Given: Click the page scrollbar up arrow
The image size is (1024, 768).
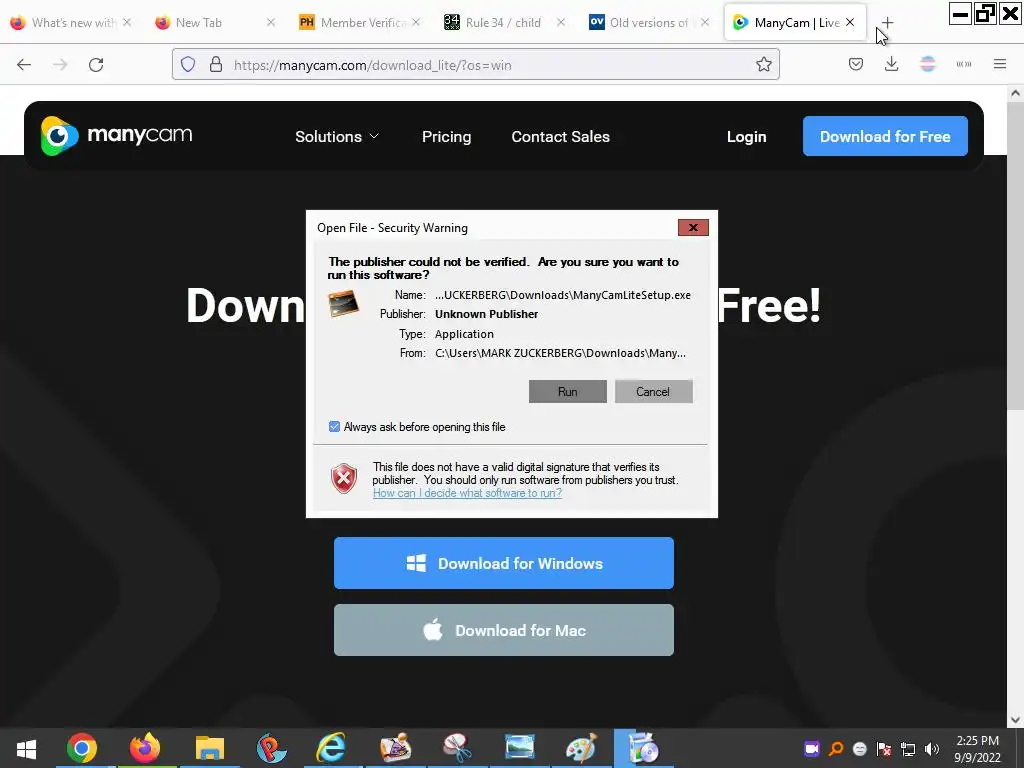Looking at the screenshot, I should pyautogui.click(x=1015, y=93).
